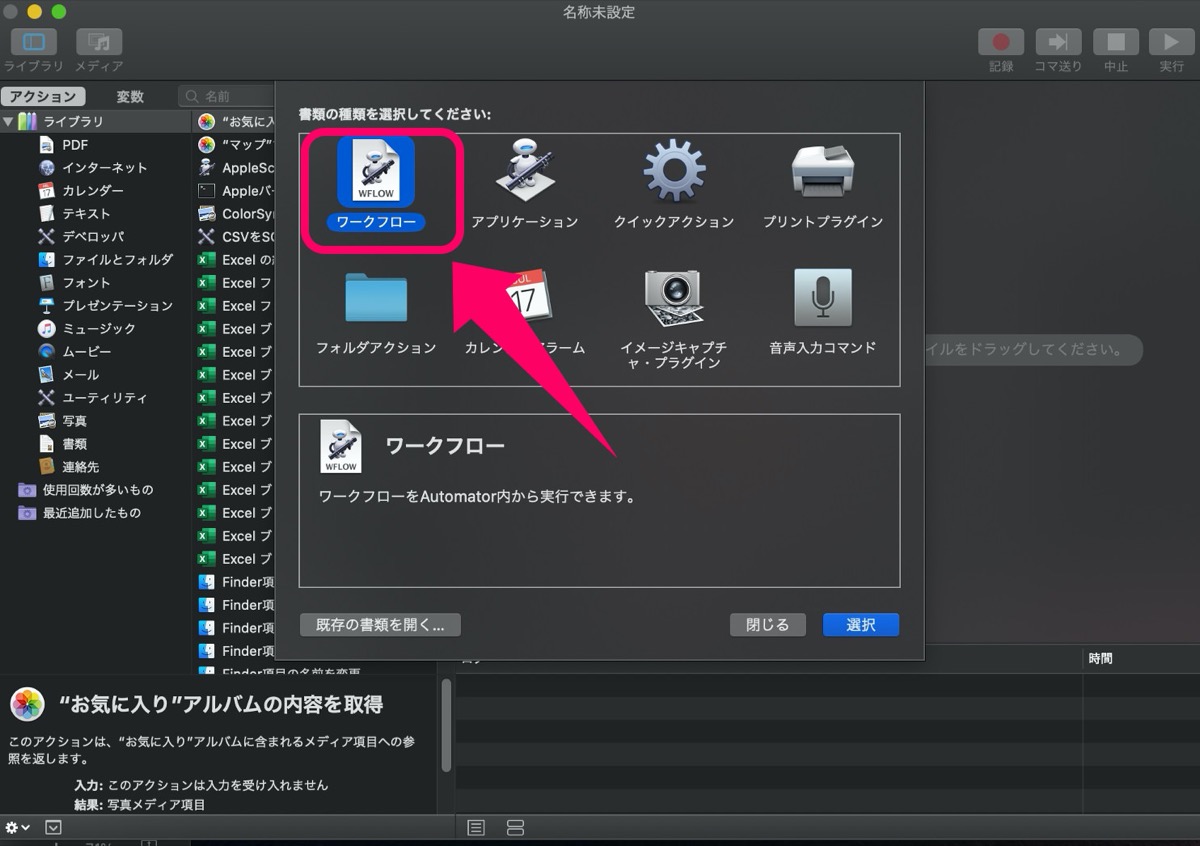The image size is (1200, 846).
Task: Select the "マップ" action in the list
Action: 235,144
